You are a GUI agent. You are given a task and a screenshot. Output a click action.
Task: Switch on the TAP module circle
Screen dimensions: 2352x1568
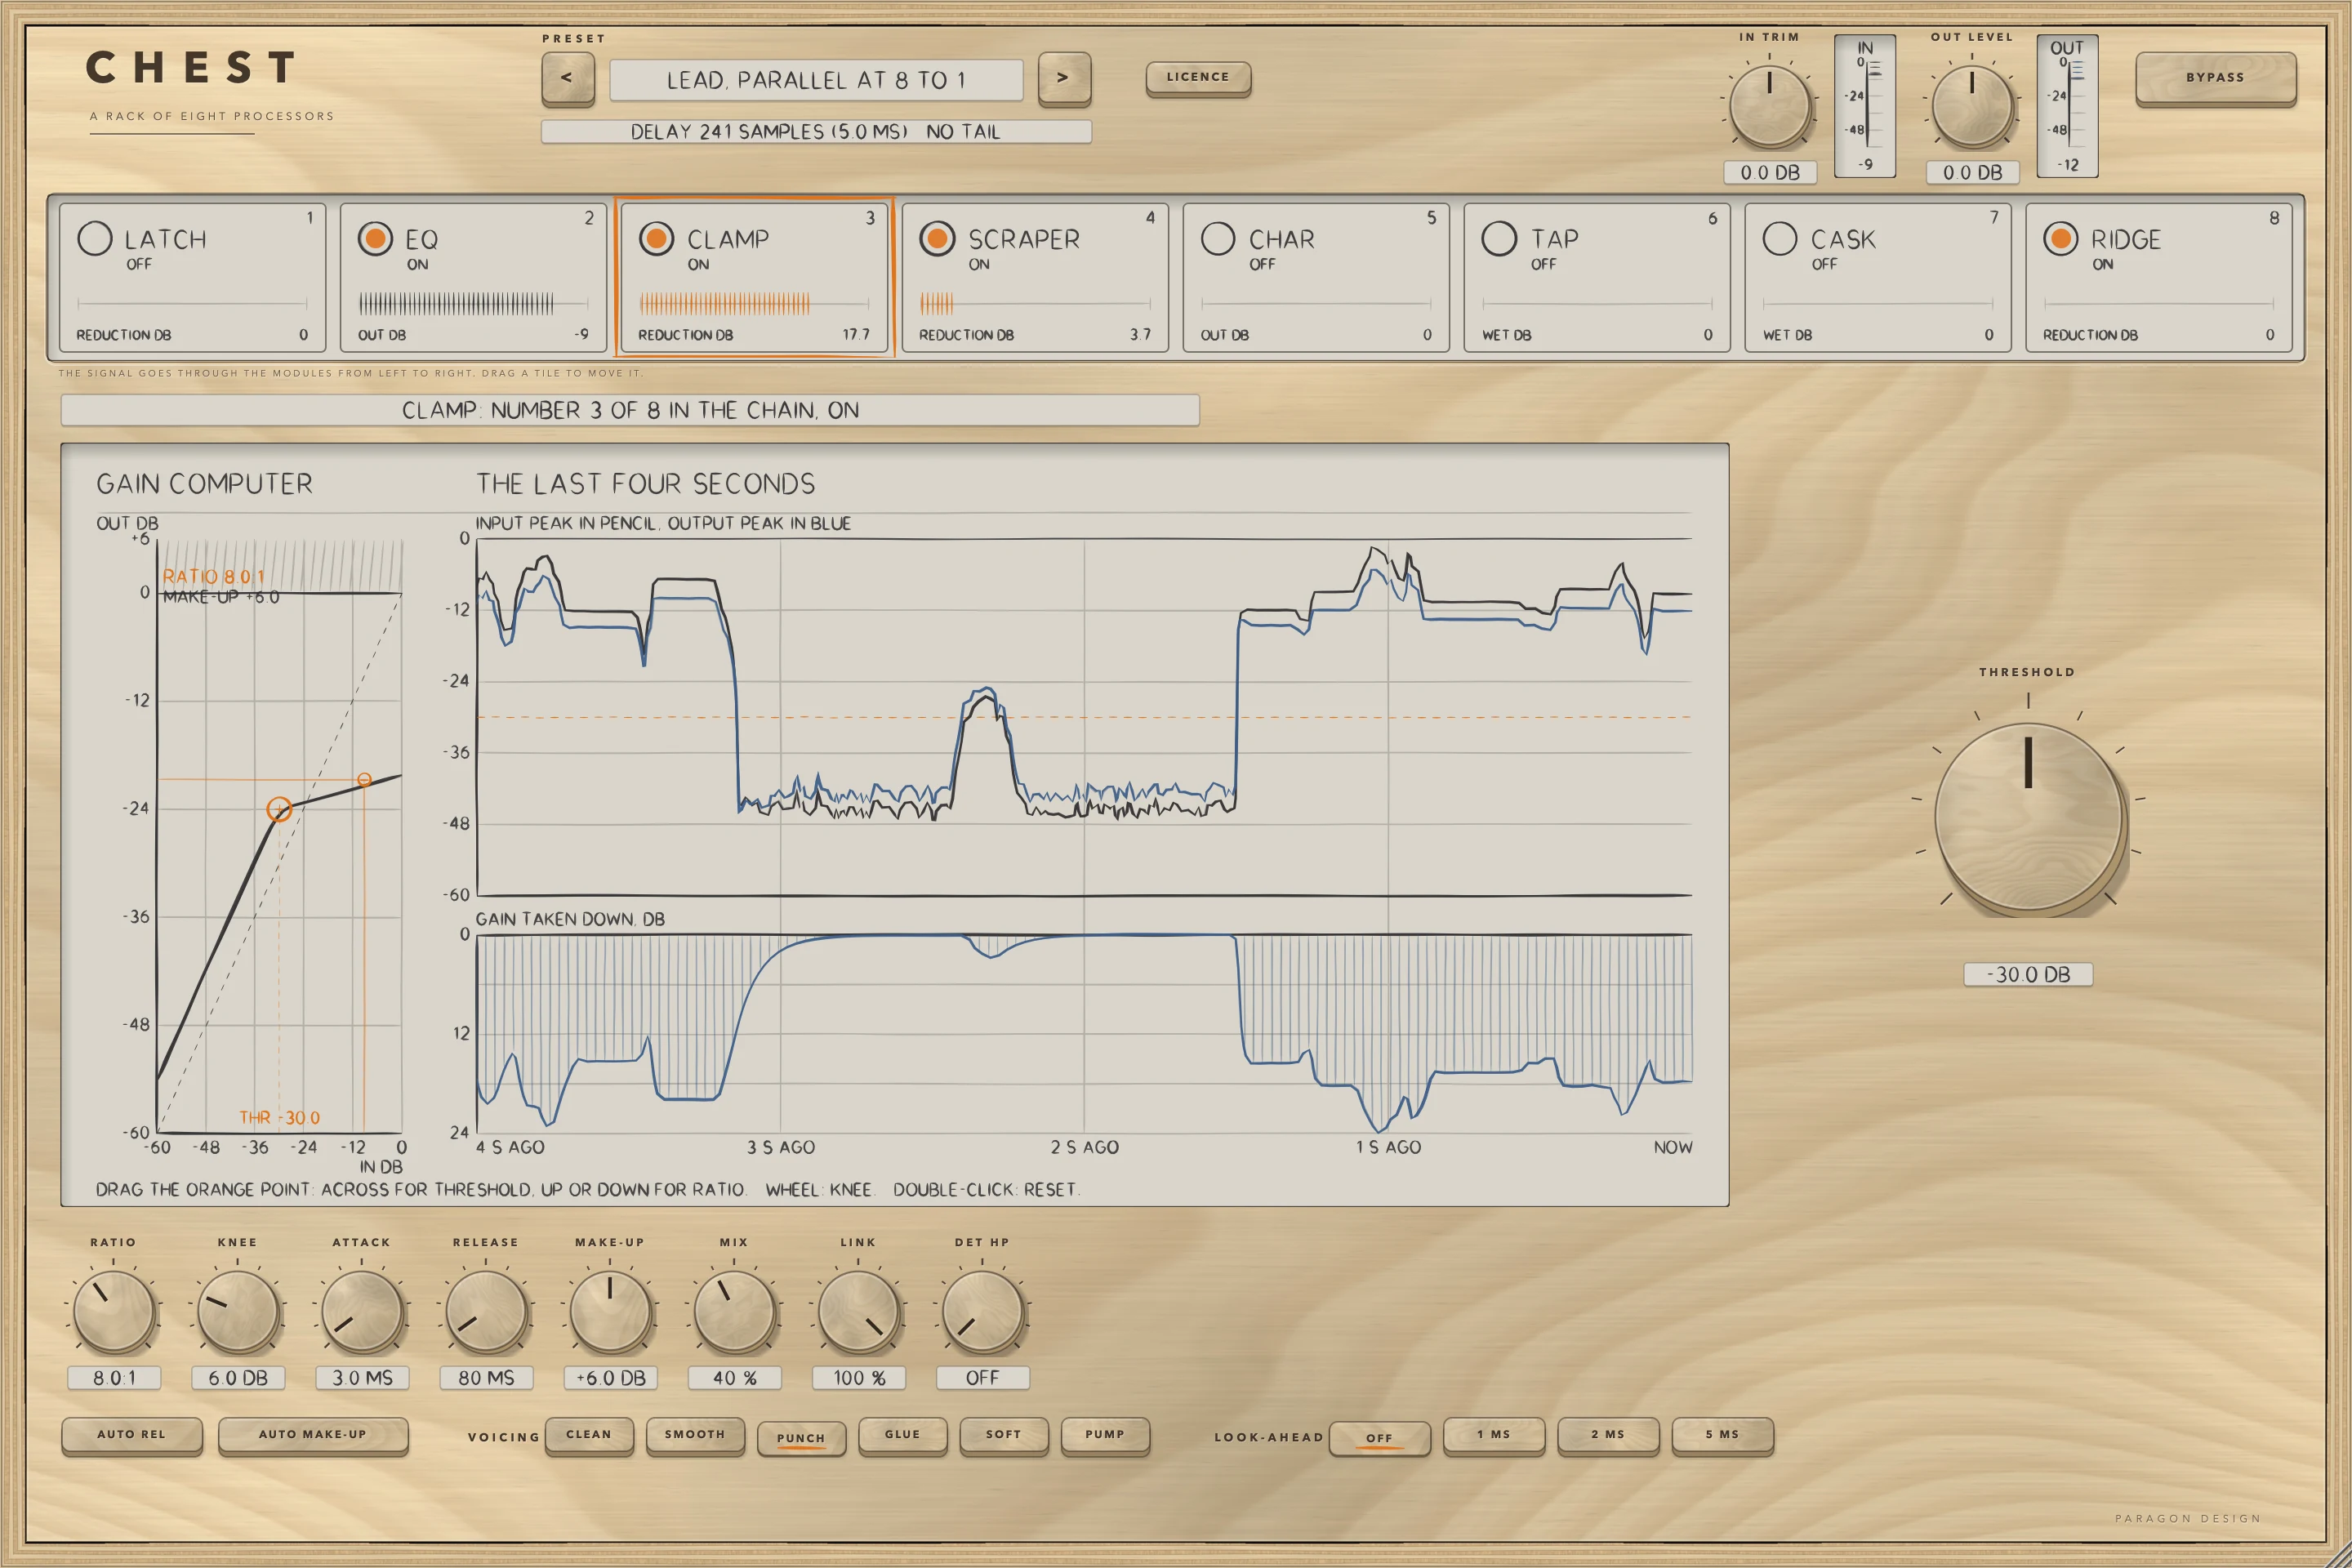point(1499,238)
